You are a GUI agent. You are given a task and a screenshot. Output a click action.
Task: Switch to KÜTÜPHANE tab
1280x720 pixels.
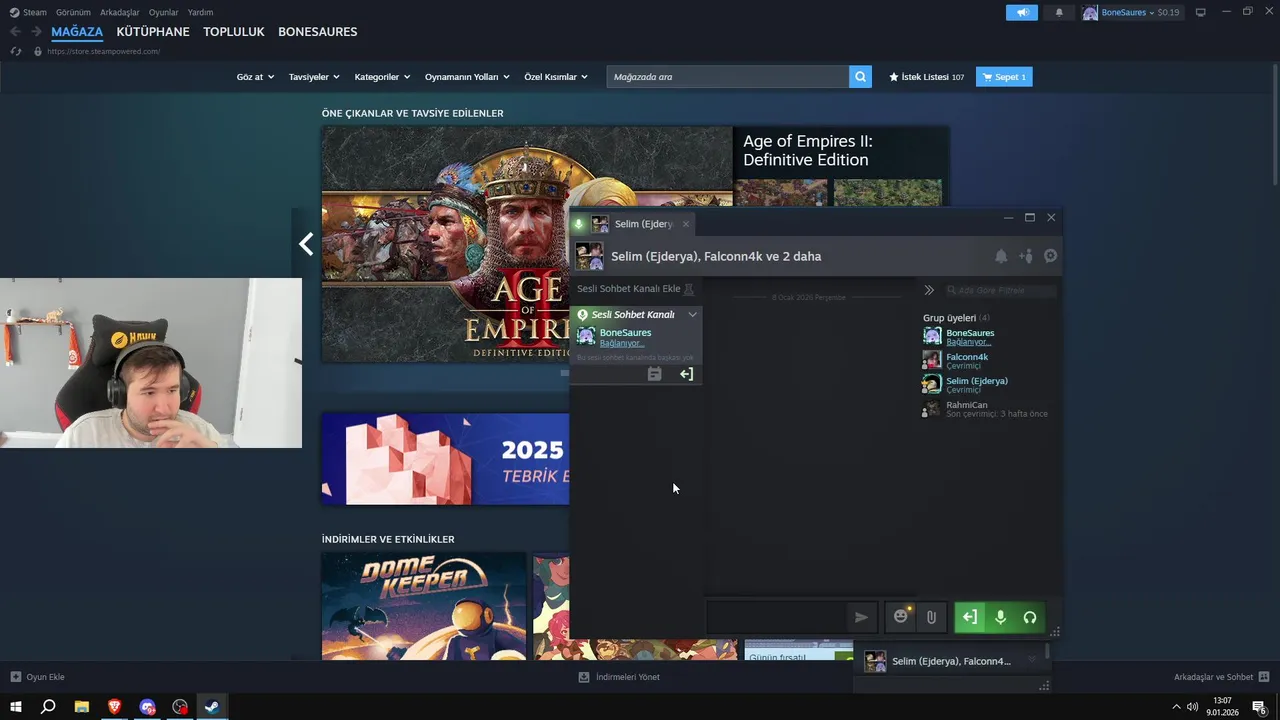[x=153, y=32]
